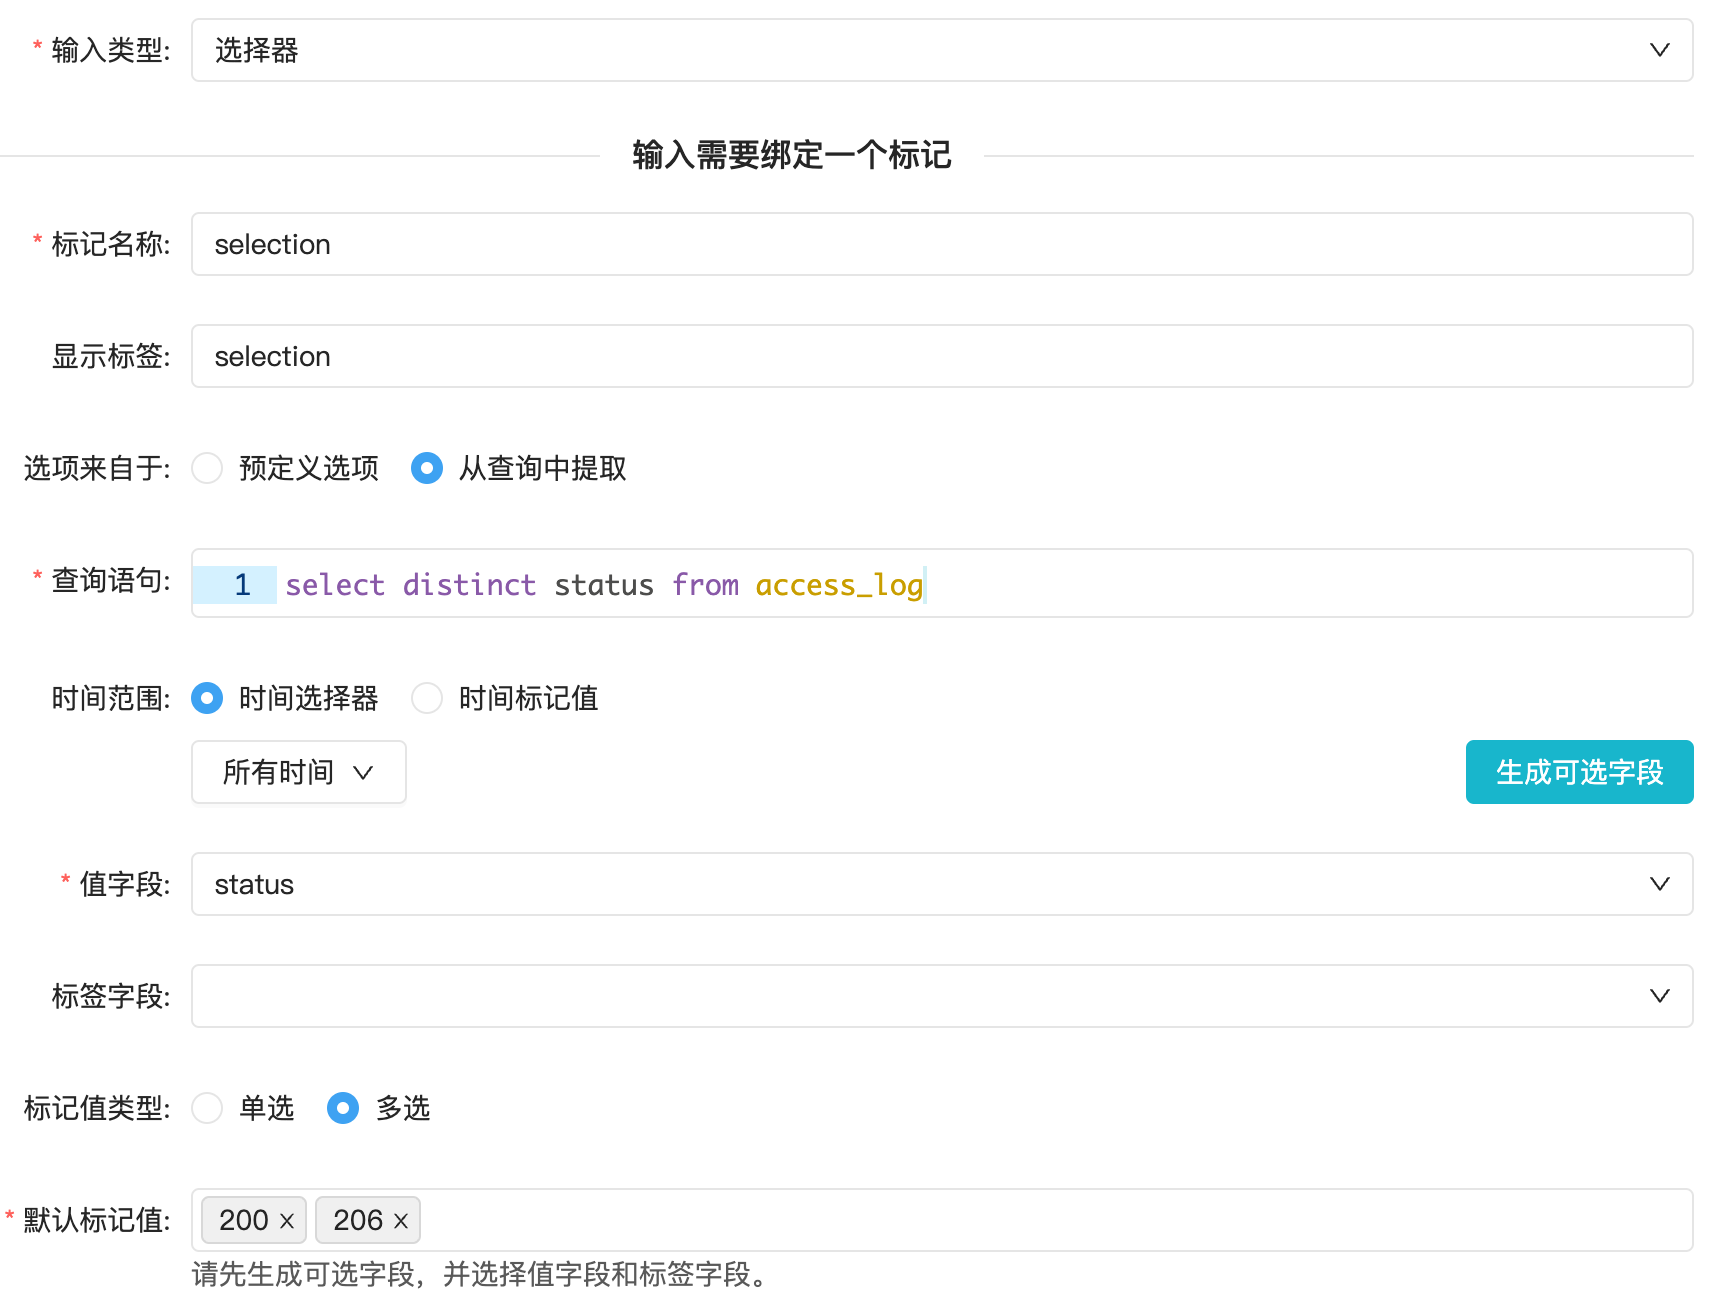Image resolution: width=1716 pixels, height=1312 pixels.
Task: Open the 所有时间 time range dropdown
Action: tap(299, 772)
